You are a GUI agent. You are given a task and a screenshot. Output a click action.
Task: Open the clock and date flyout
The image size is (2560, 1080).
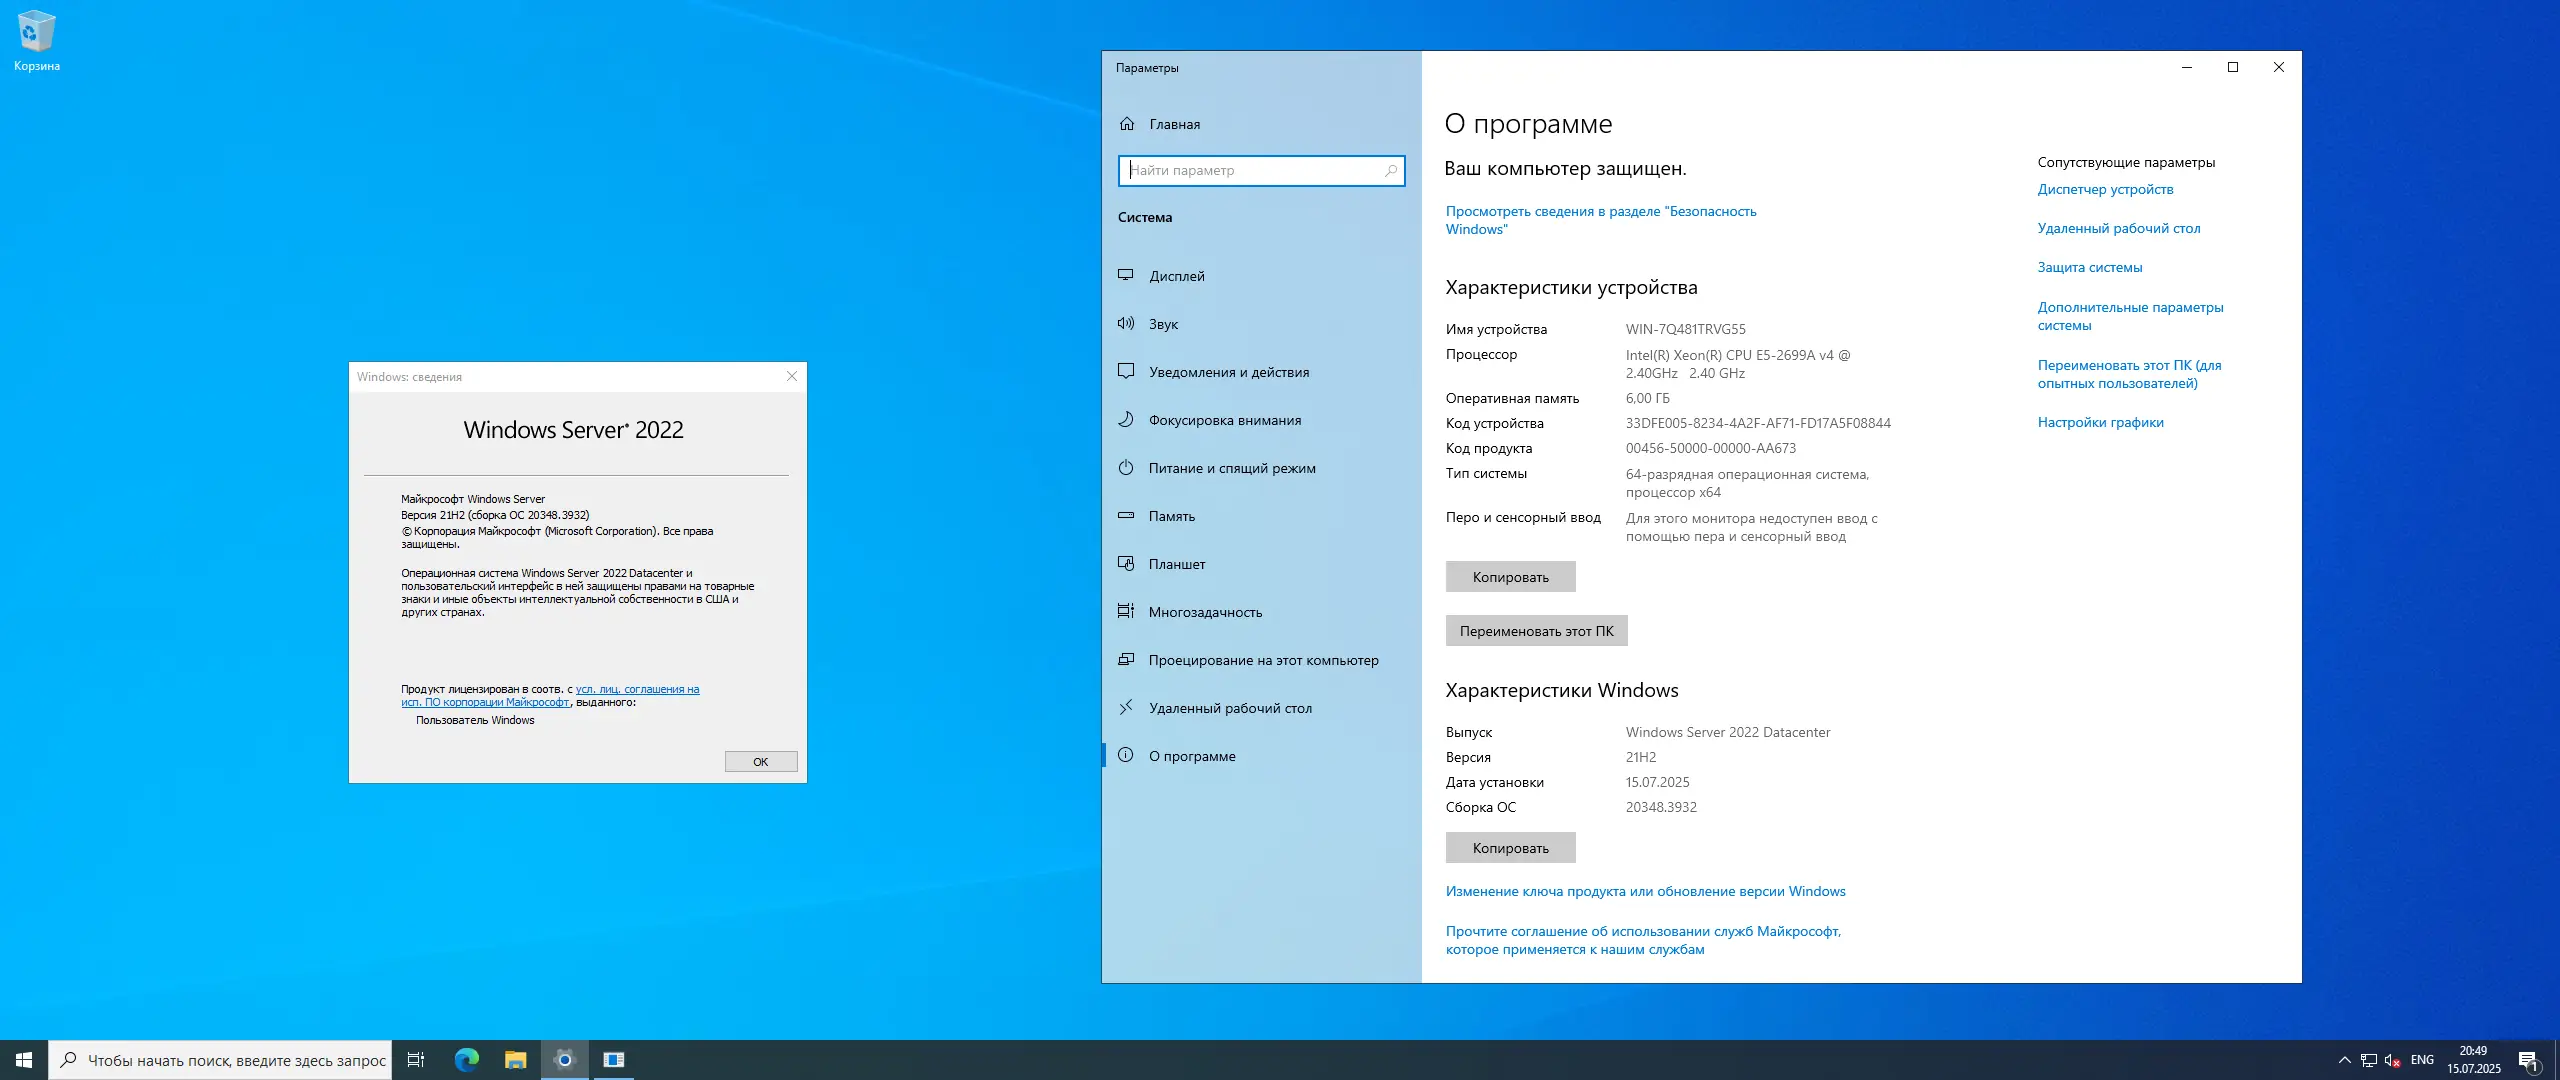pos(2474,1059)
